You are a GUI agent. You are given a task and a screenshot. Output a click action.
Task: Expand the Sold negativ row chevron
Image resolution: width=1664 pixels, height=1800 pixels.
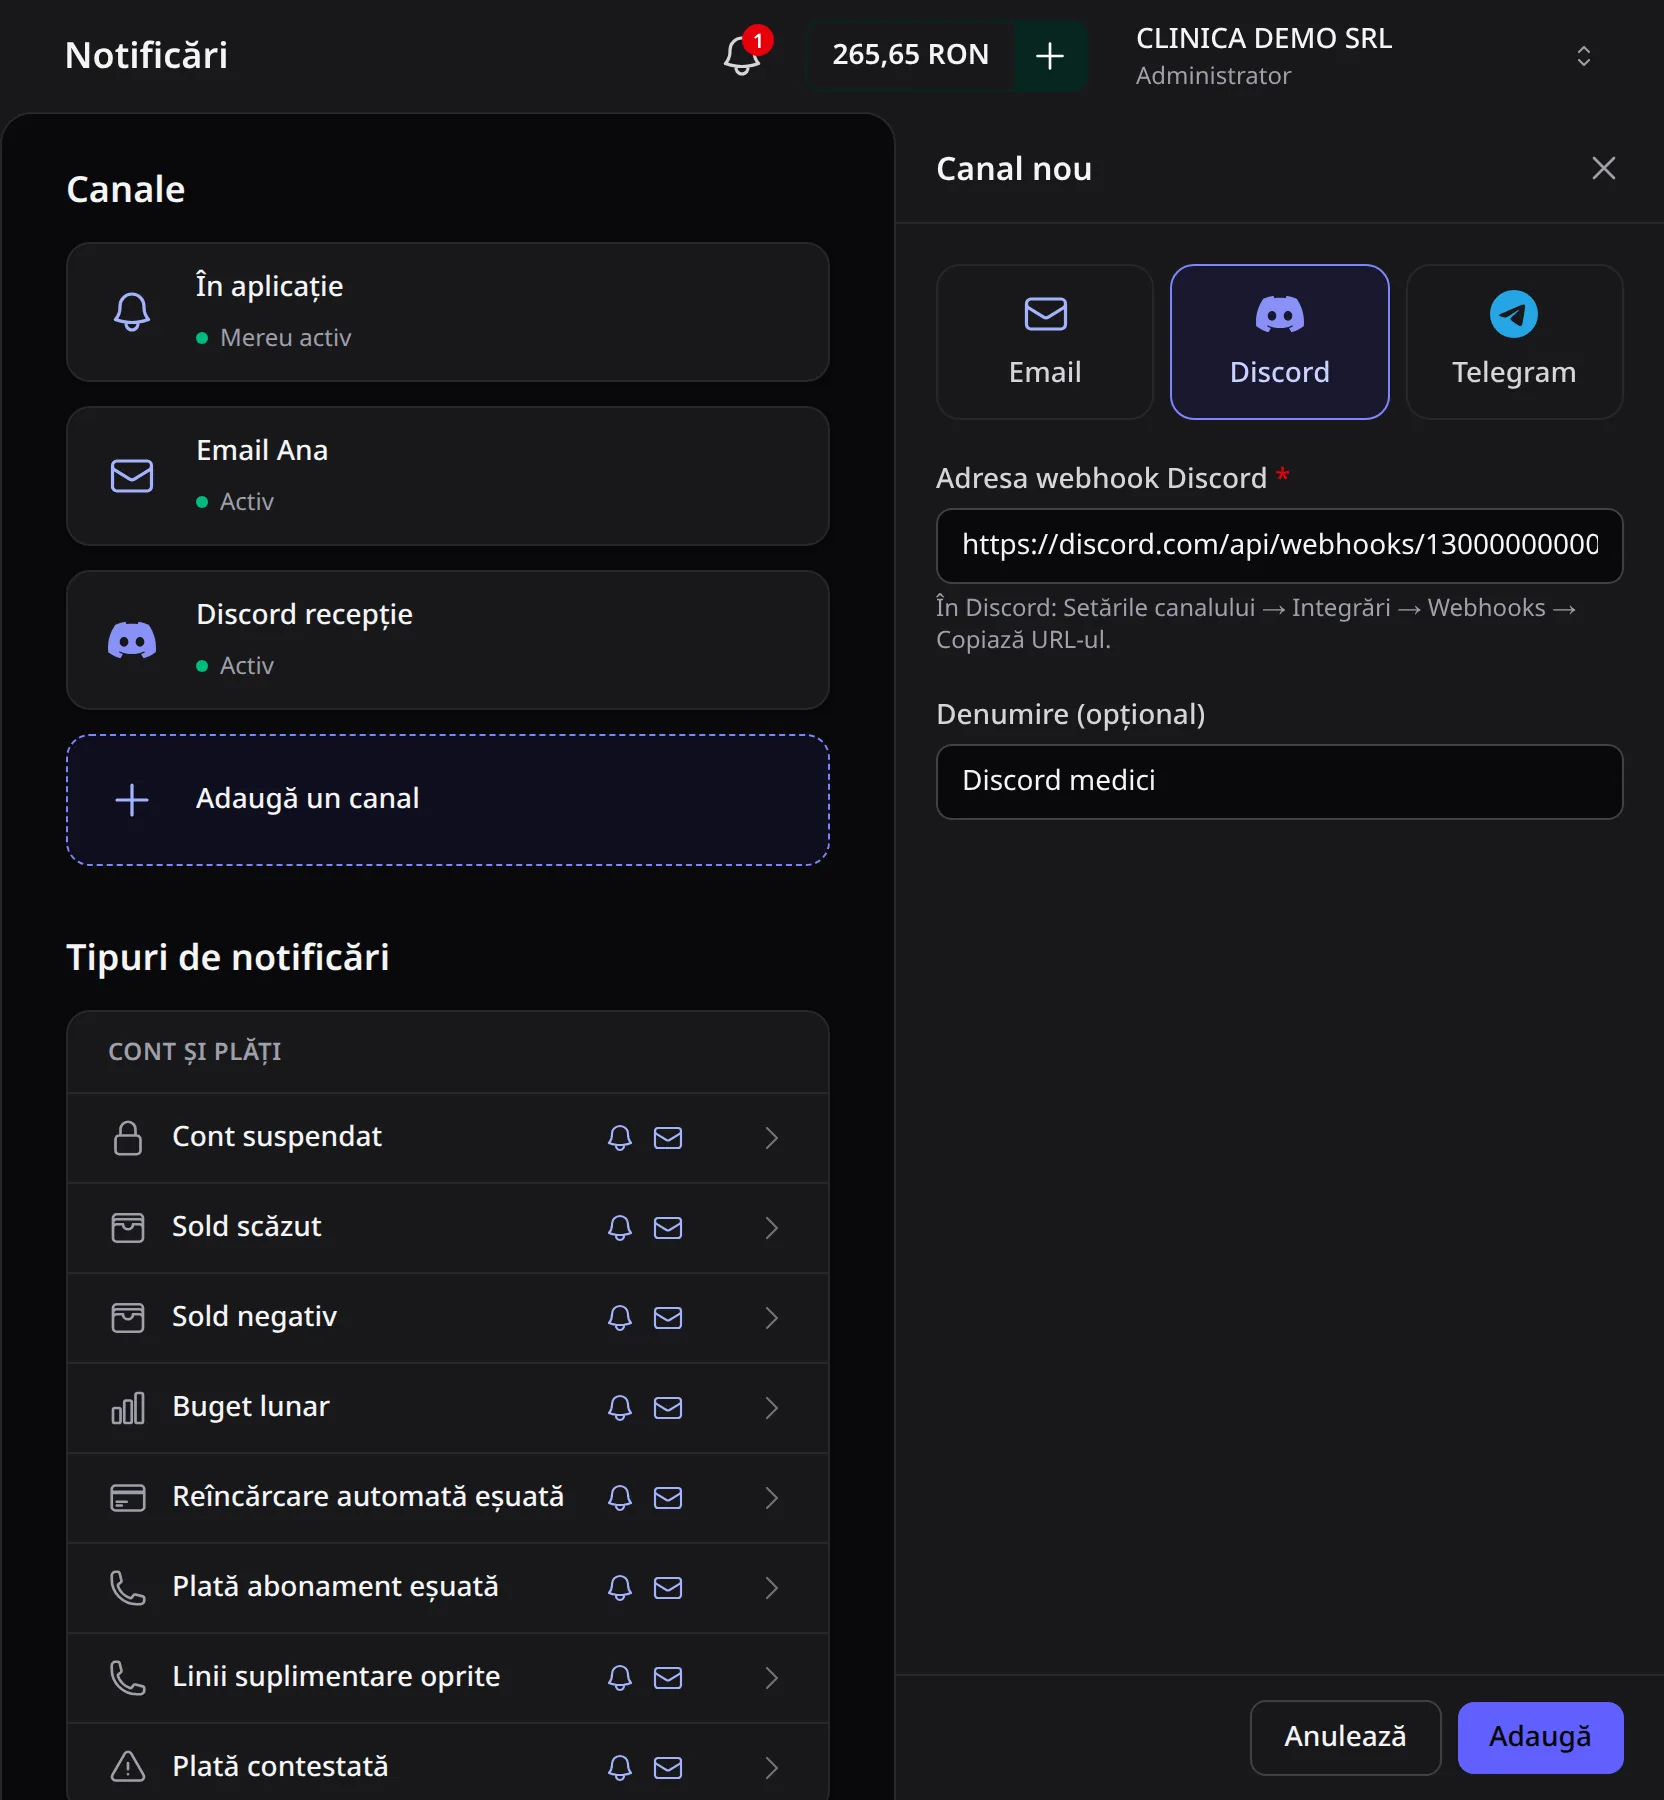click(771, 1318)
